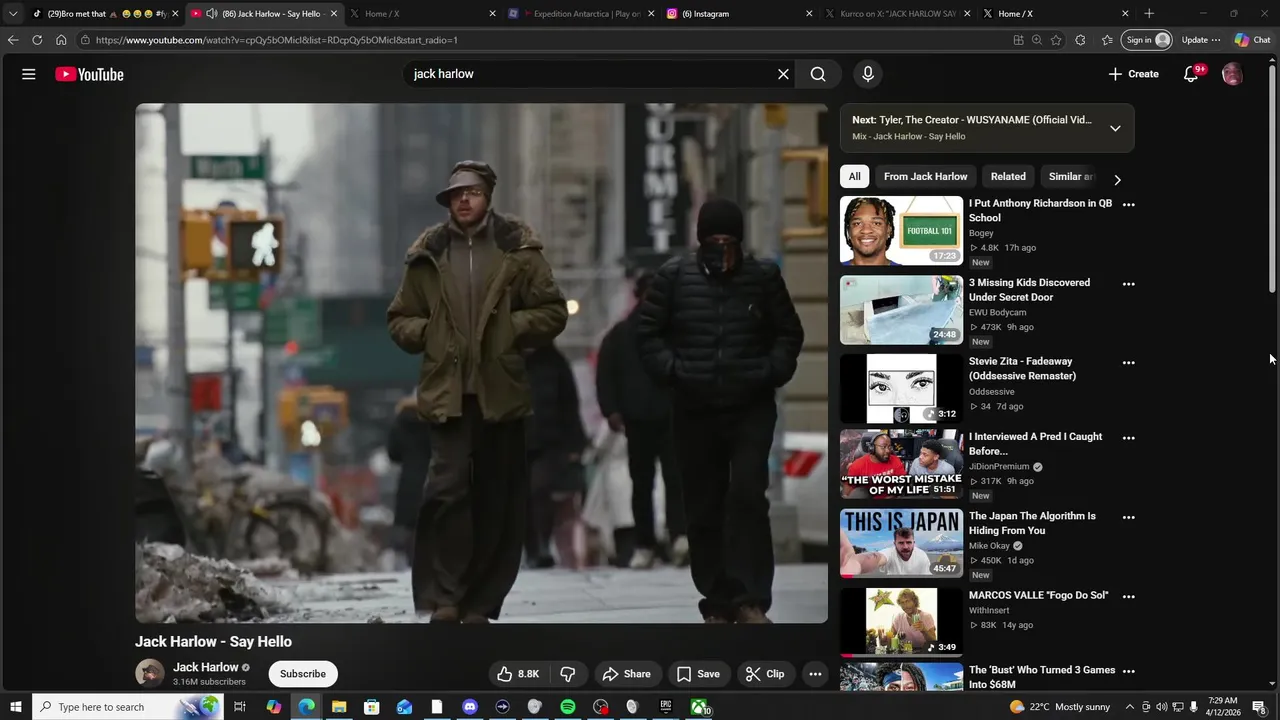The width and height of the screenshot is (1280, 720).
Task: Open the browser tab search dropdown
Action: pos(13,14)
